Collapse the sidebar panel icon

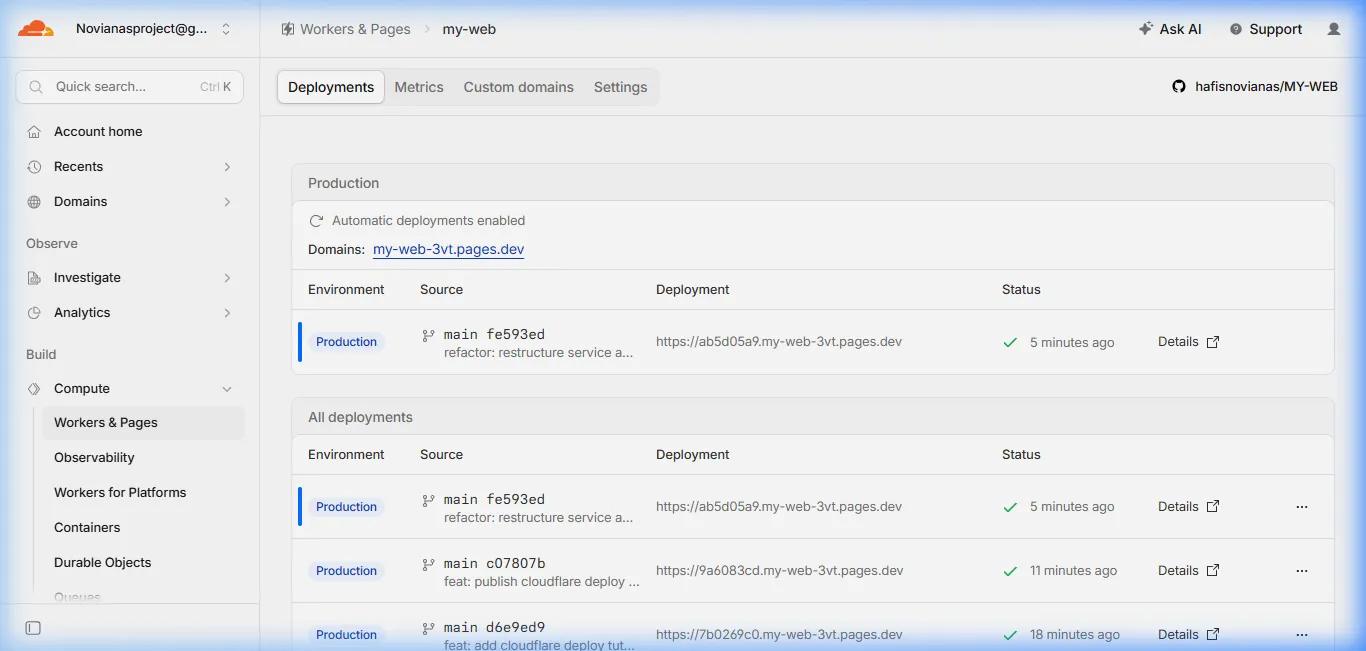[33, 628]
